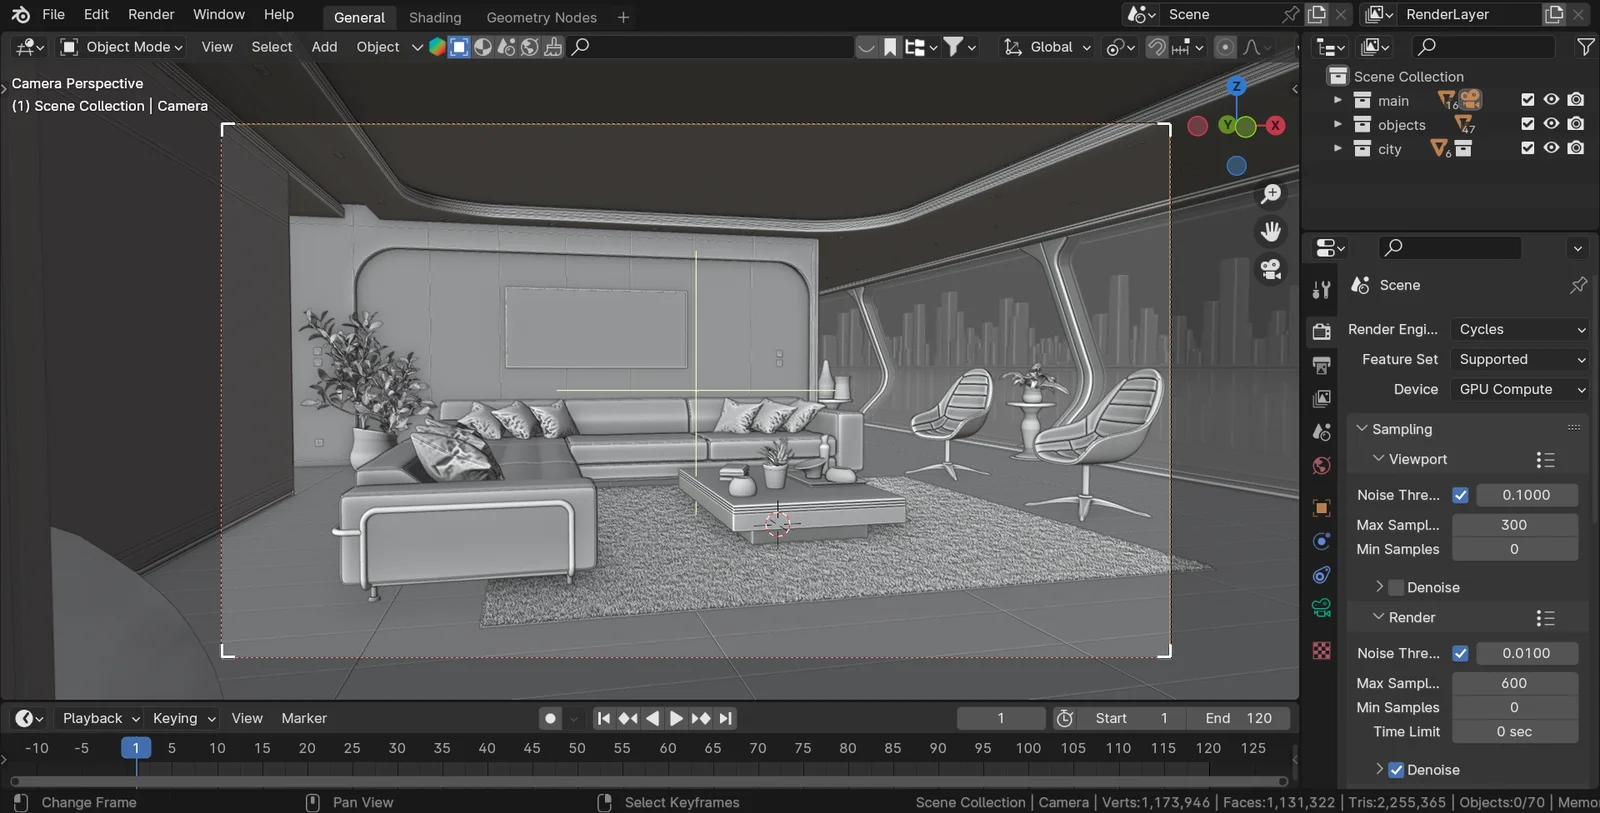Screen dimensions: 1600x813
Task: Toggle snapping magnet in viewport header
Action: pos(1157,47)
